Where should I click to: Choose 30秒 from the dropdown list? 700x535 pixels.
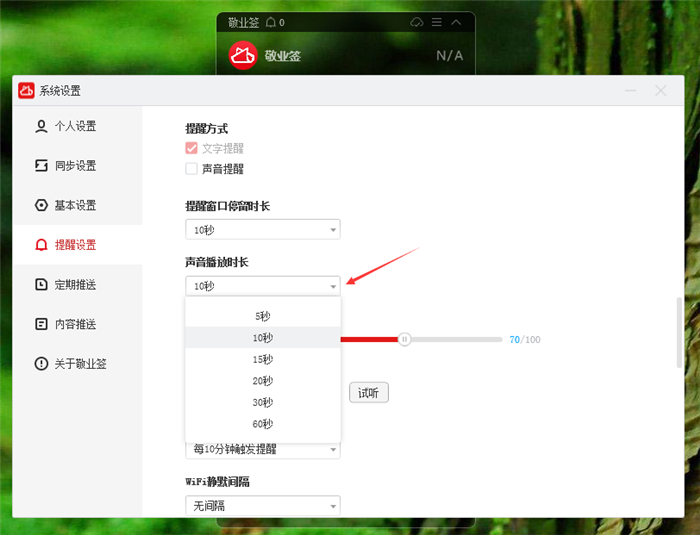point(263,402)
